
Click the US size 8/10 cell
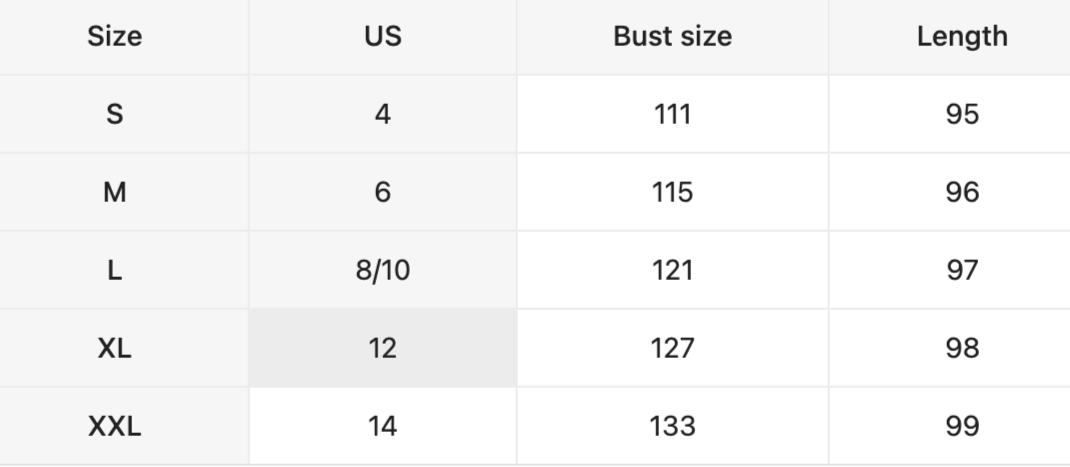coord(382,270)
